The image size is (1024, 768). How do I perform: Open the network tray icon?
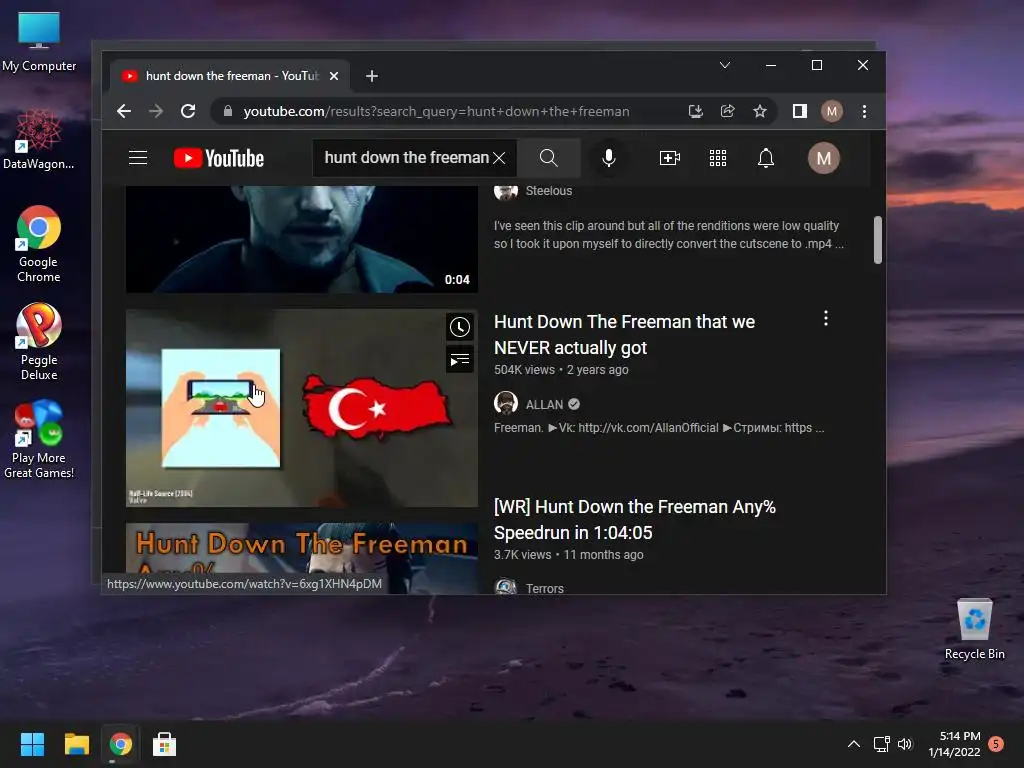[x=882, y=744]
